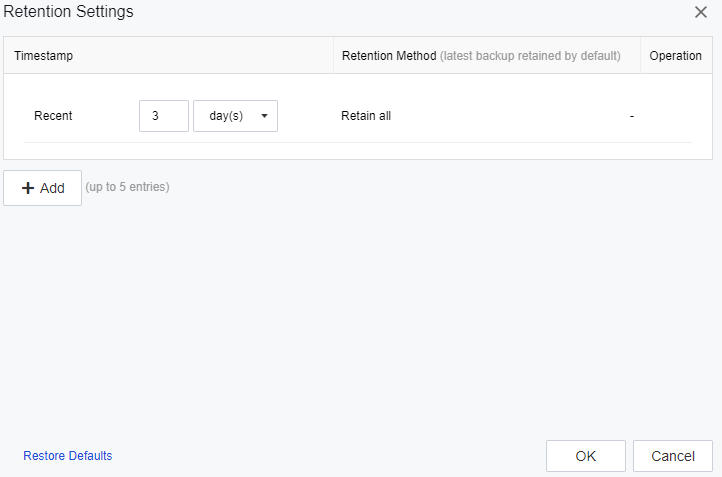Confirm settings with the OK button
Image resolution: width=722 pixels, height=477 pixels.
coord(586,456)
